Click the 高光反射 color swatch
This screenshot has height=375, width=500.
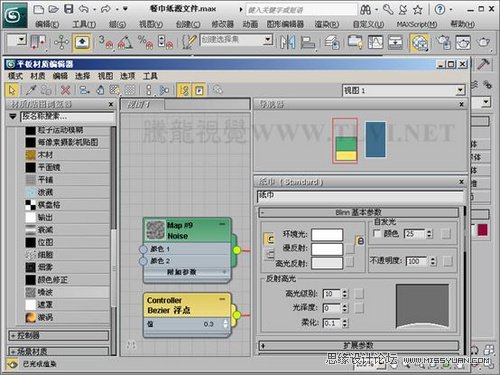click(x=327, y=263)
